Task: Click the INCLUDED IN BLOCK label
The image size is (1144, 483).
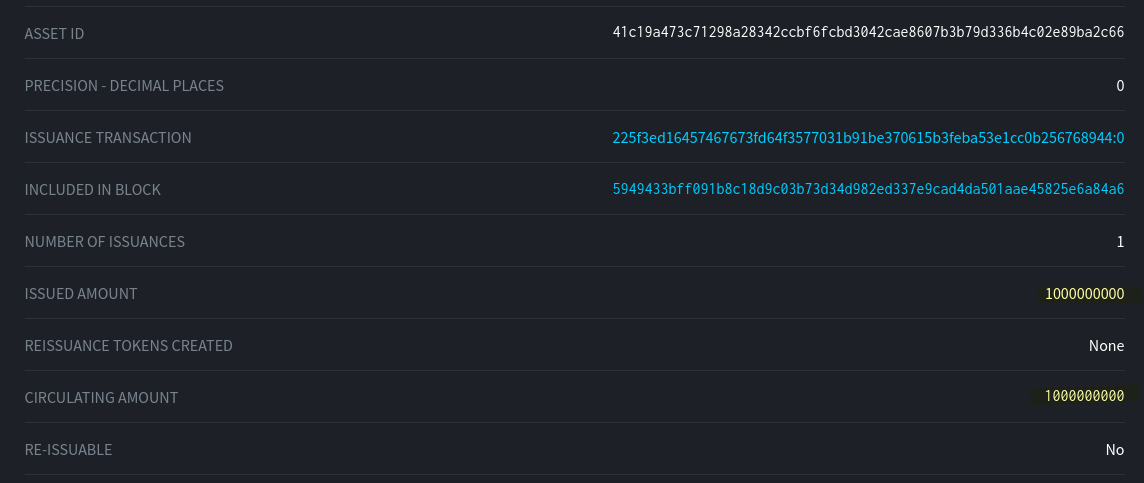Action: [92, 190]
